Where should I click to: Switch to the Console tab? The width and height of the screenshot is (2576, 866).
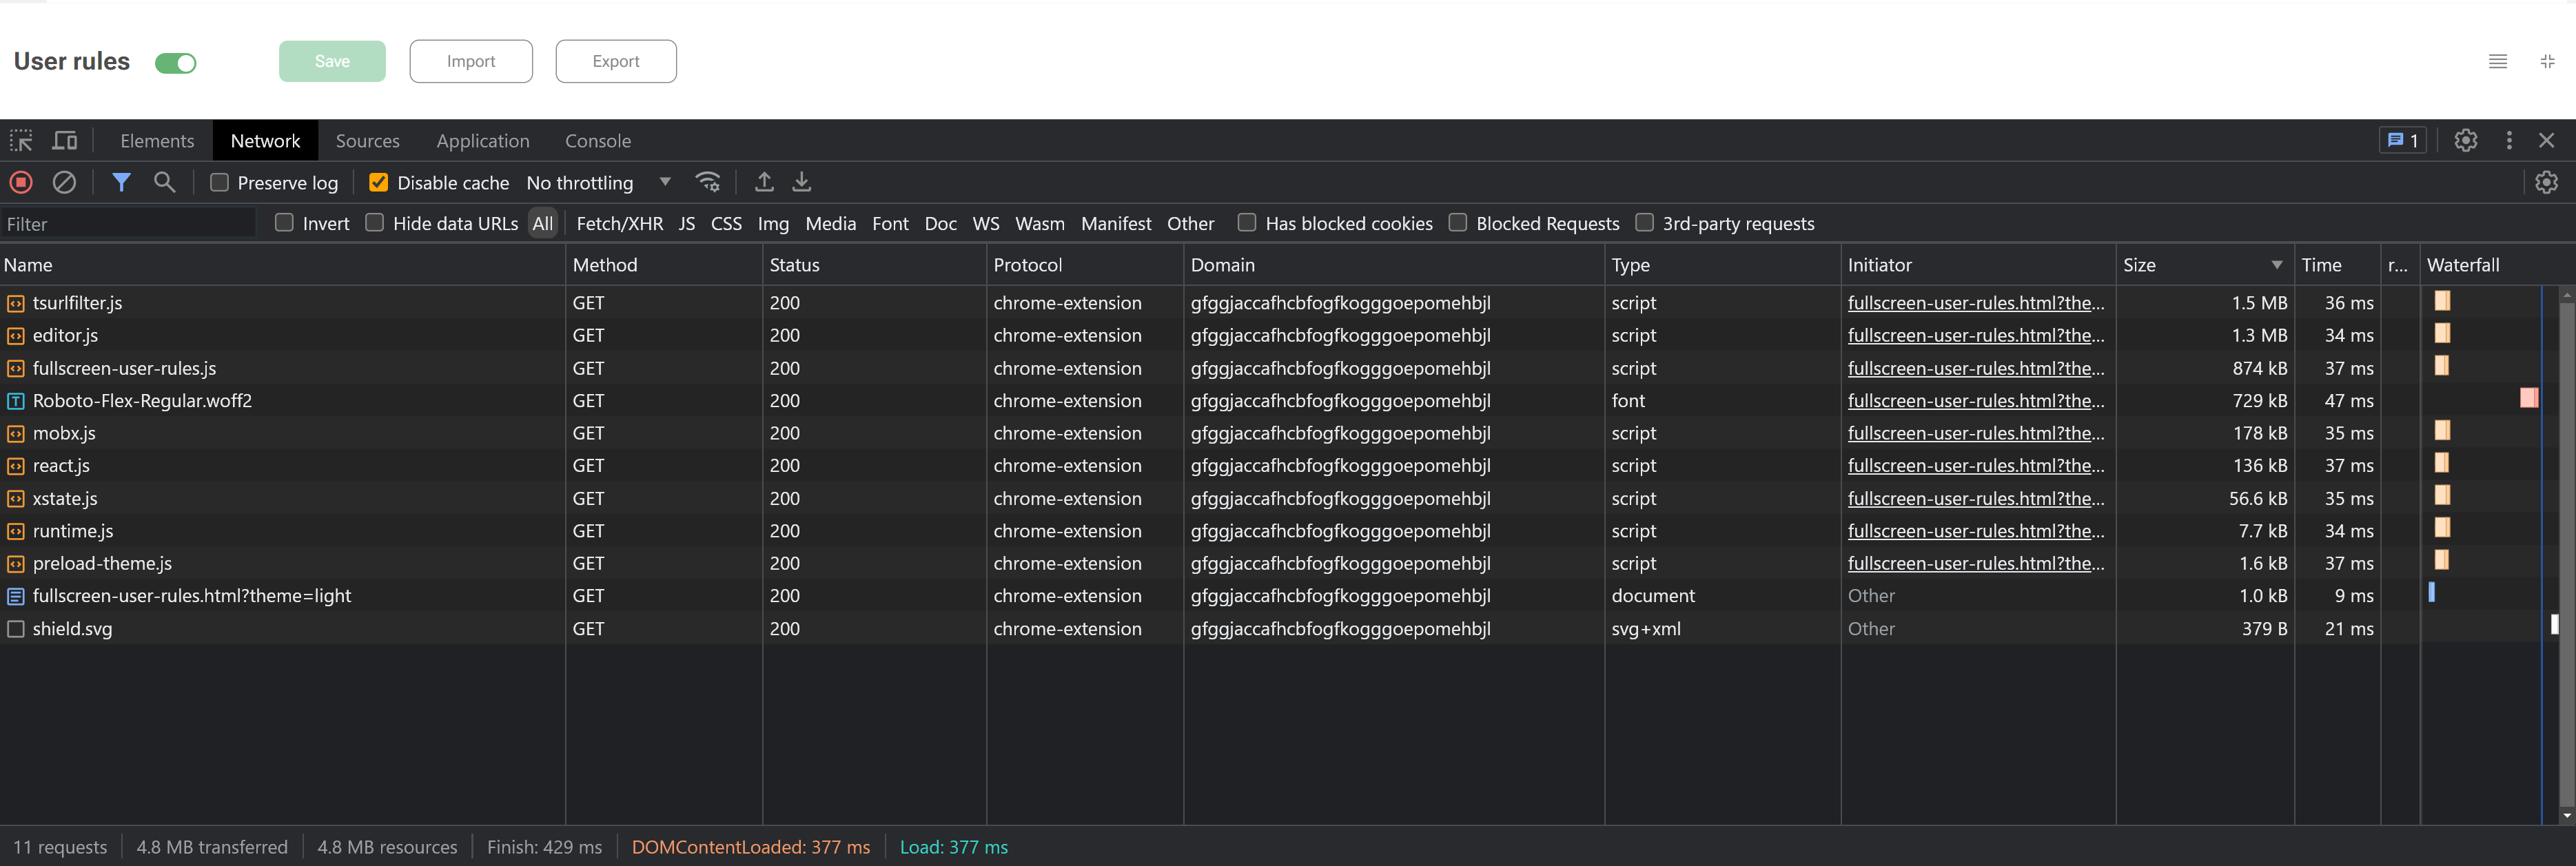(x=597, y=140)
